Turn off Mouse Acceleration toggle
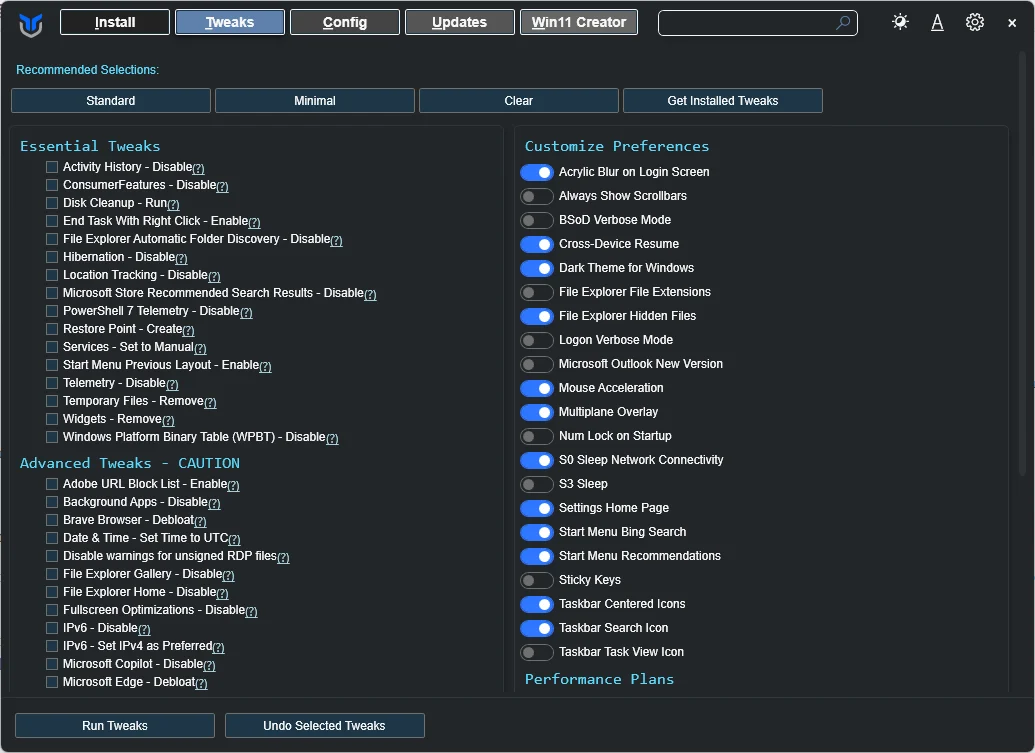 [537, 388]
